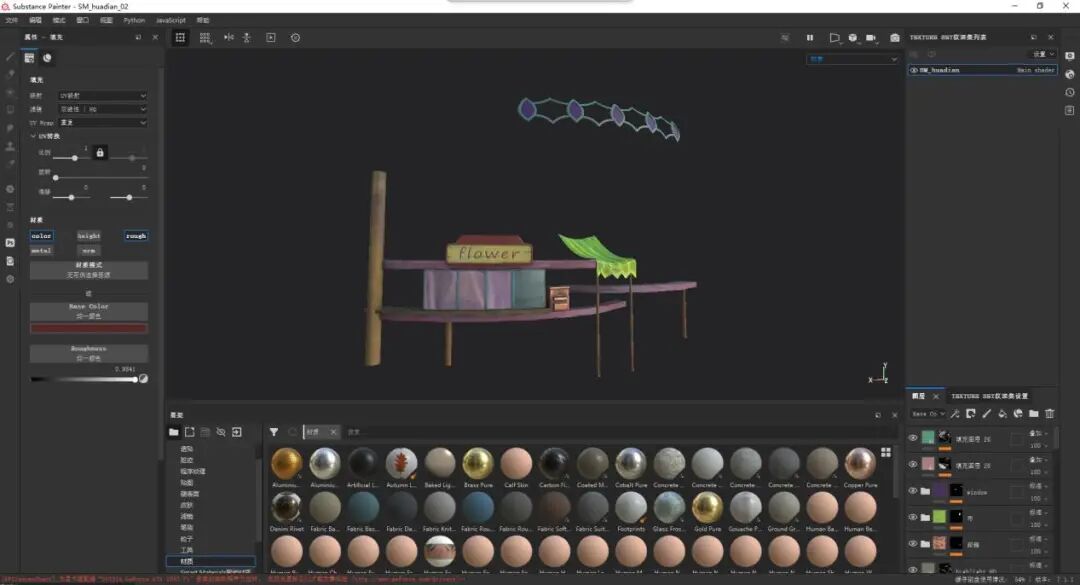Select the fill properties tab icon
The height and width of the screenshot is (585, 1080).
29,58
